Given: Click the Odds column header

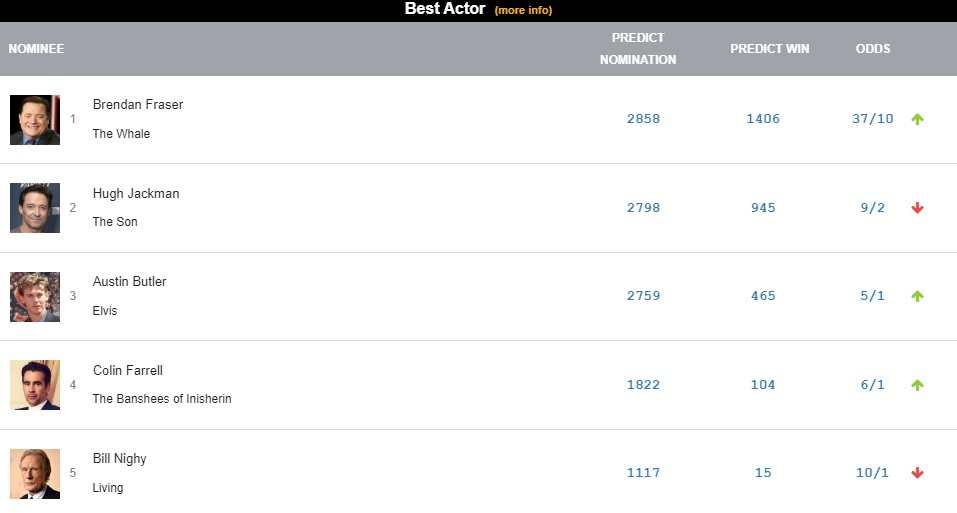Looking at the screenshot, I should [x=873, y=48].
